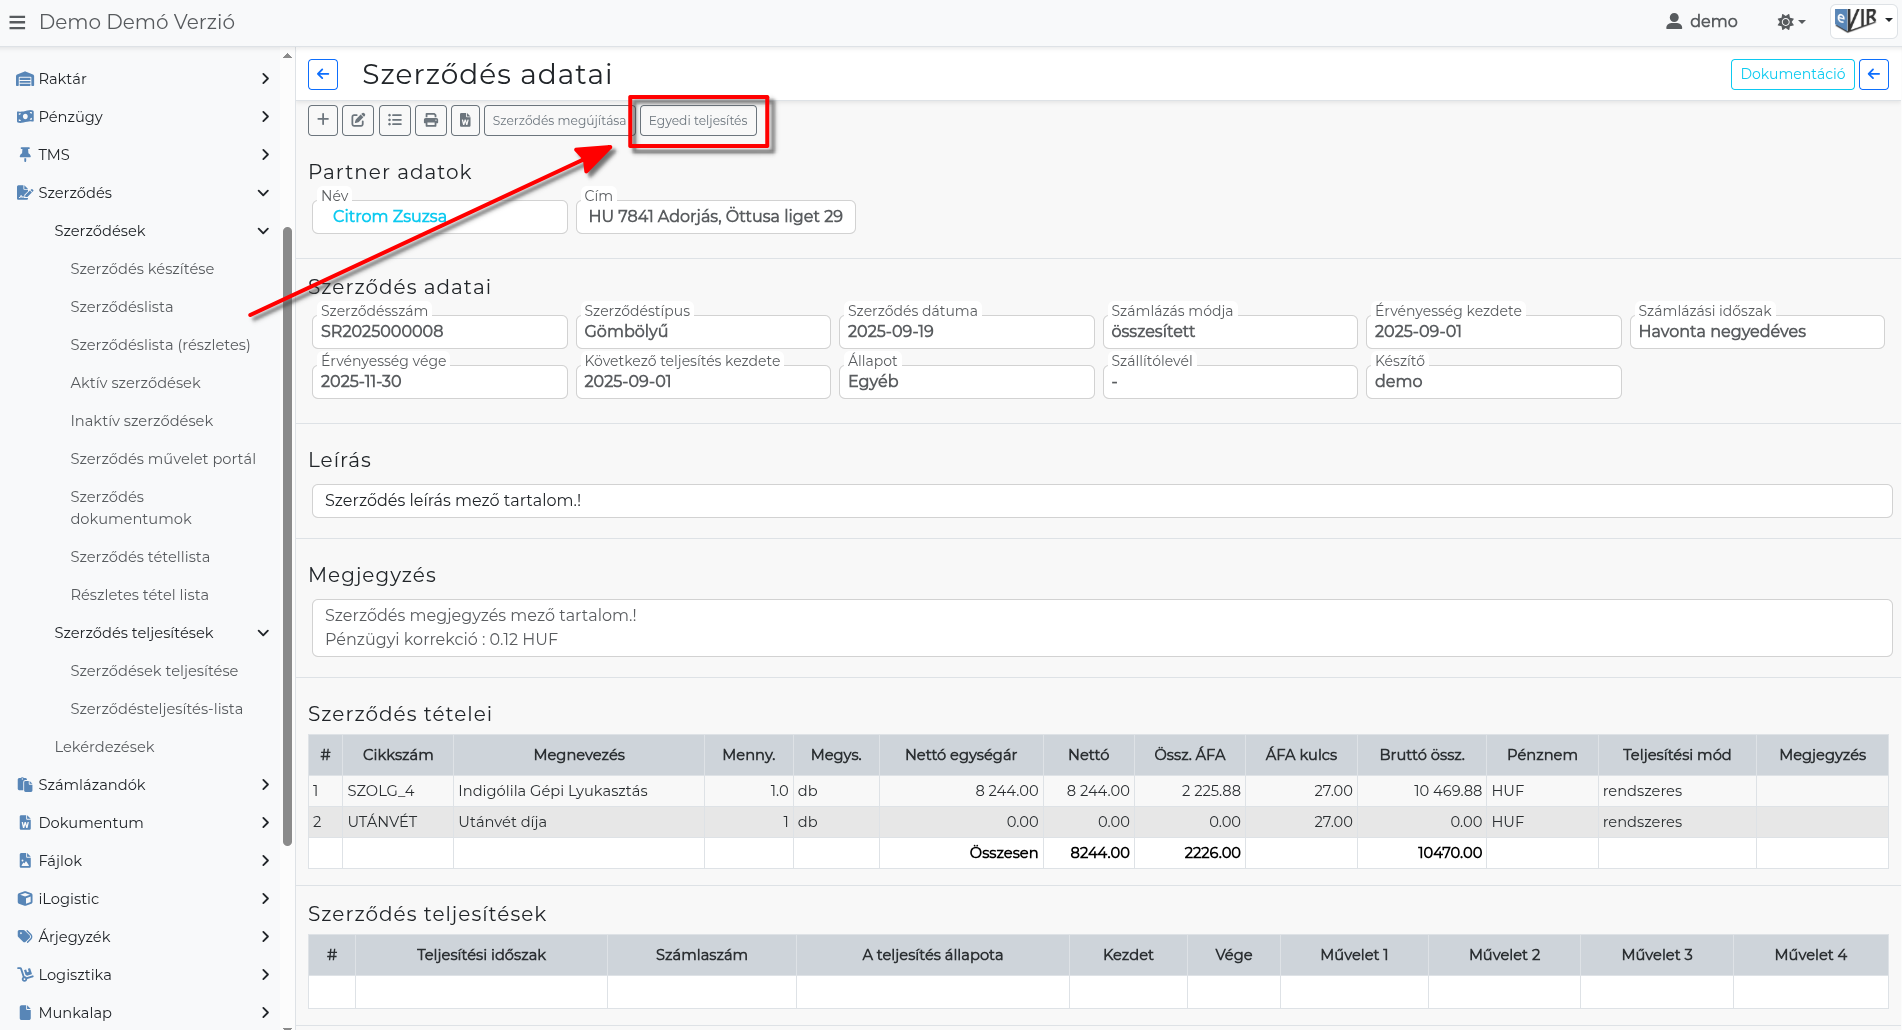Screen dimensions: 1902x1030
Task: Open the Dokumentáció button
Action: tap(1792, 74)
